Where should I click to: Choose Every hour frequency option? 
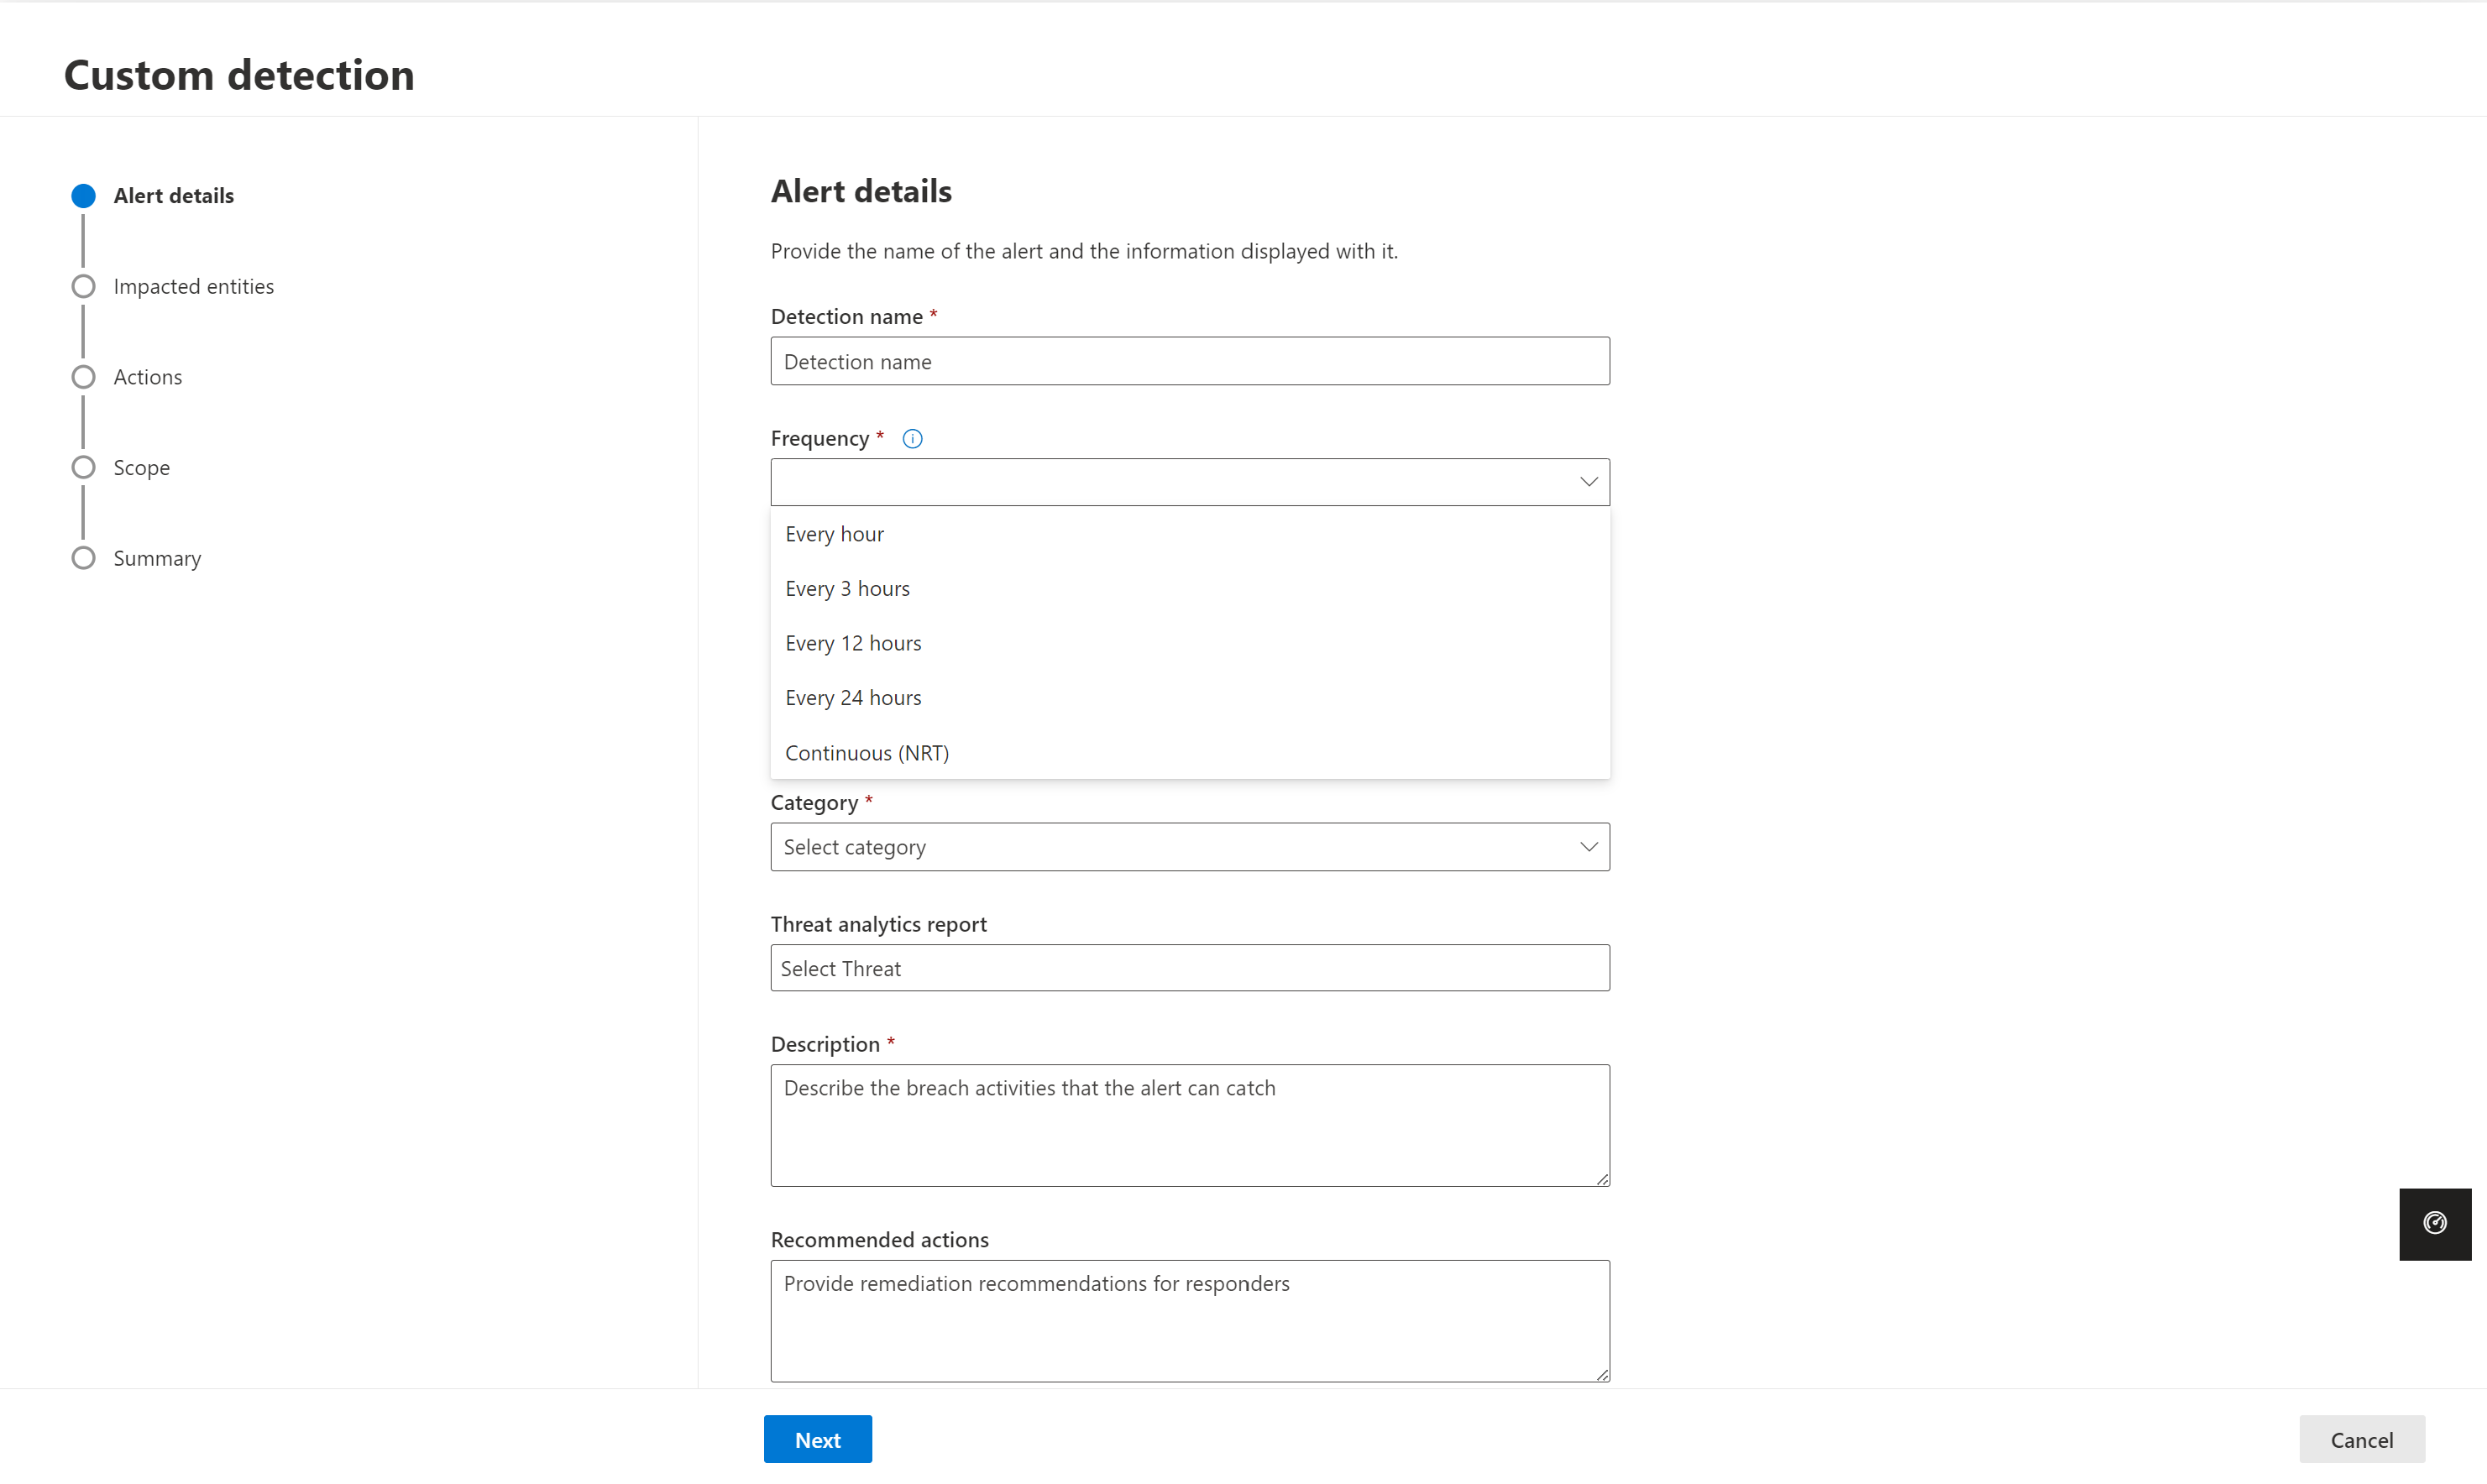(x=835, y=534)
